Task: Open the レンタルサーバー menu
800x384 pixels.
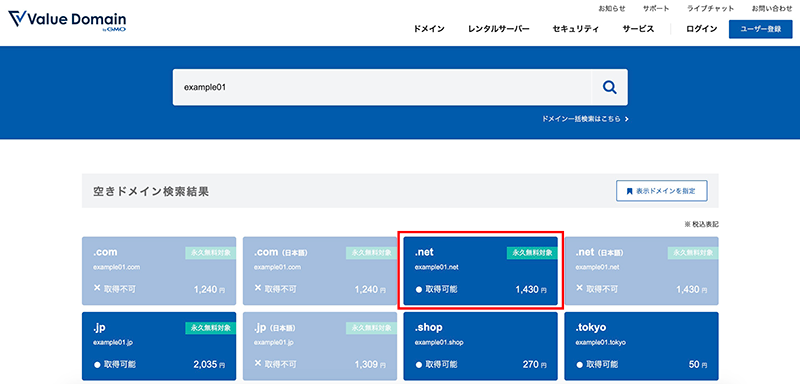Action: click(498, 29)
